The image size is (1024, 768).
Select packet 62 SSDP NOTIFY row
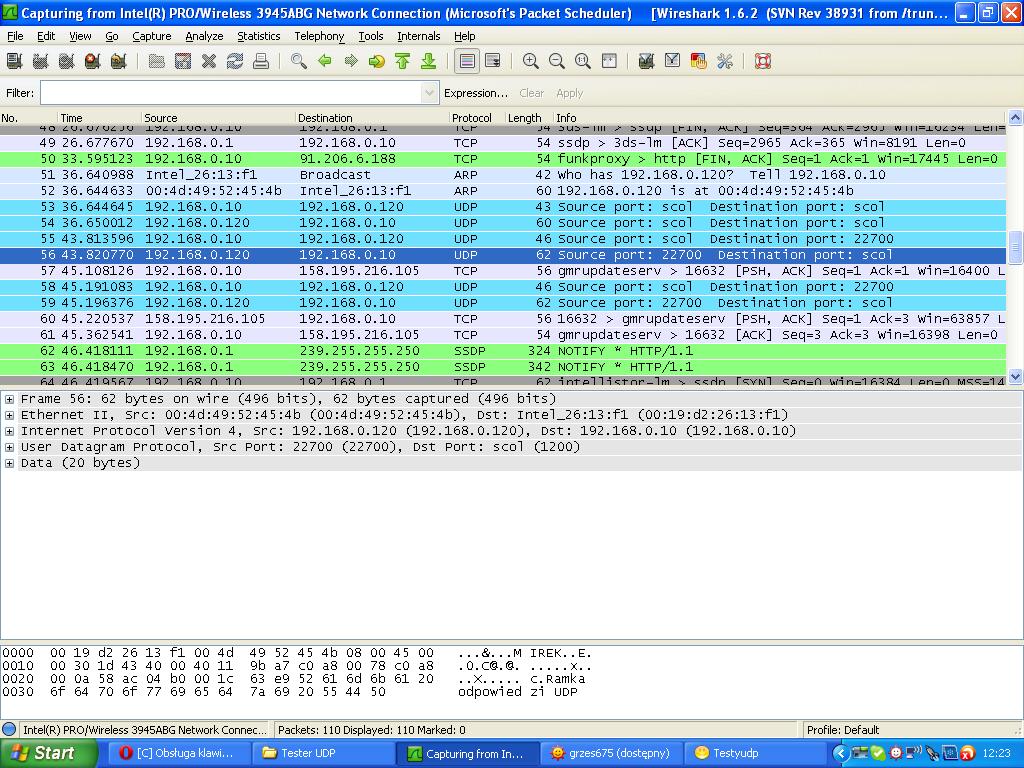pos(503,351)
